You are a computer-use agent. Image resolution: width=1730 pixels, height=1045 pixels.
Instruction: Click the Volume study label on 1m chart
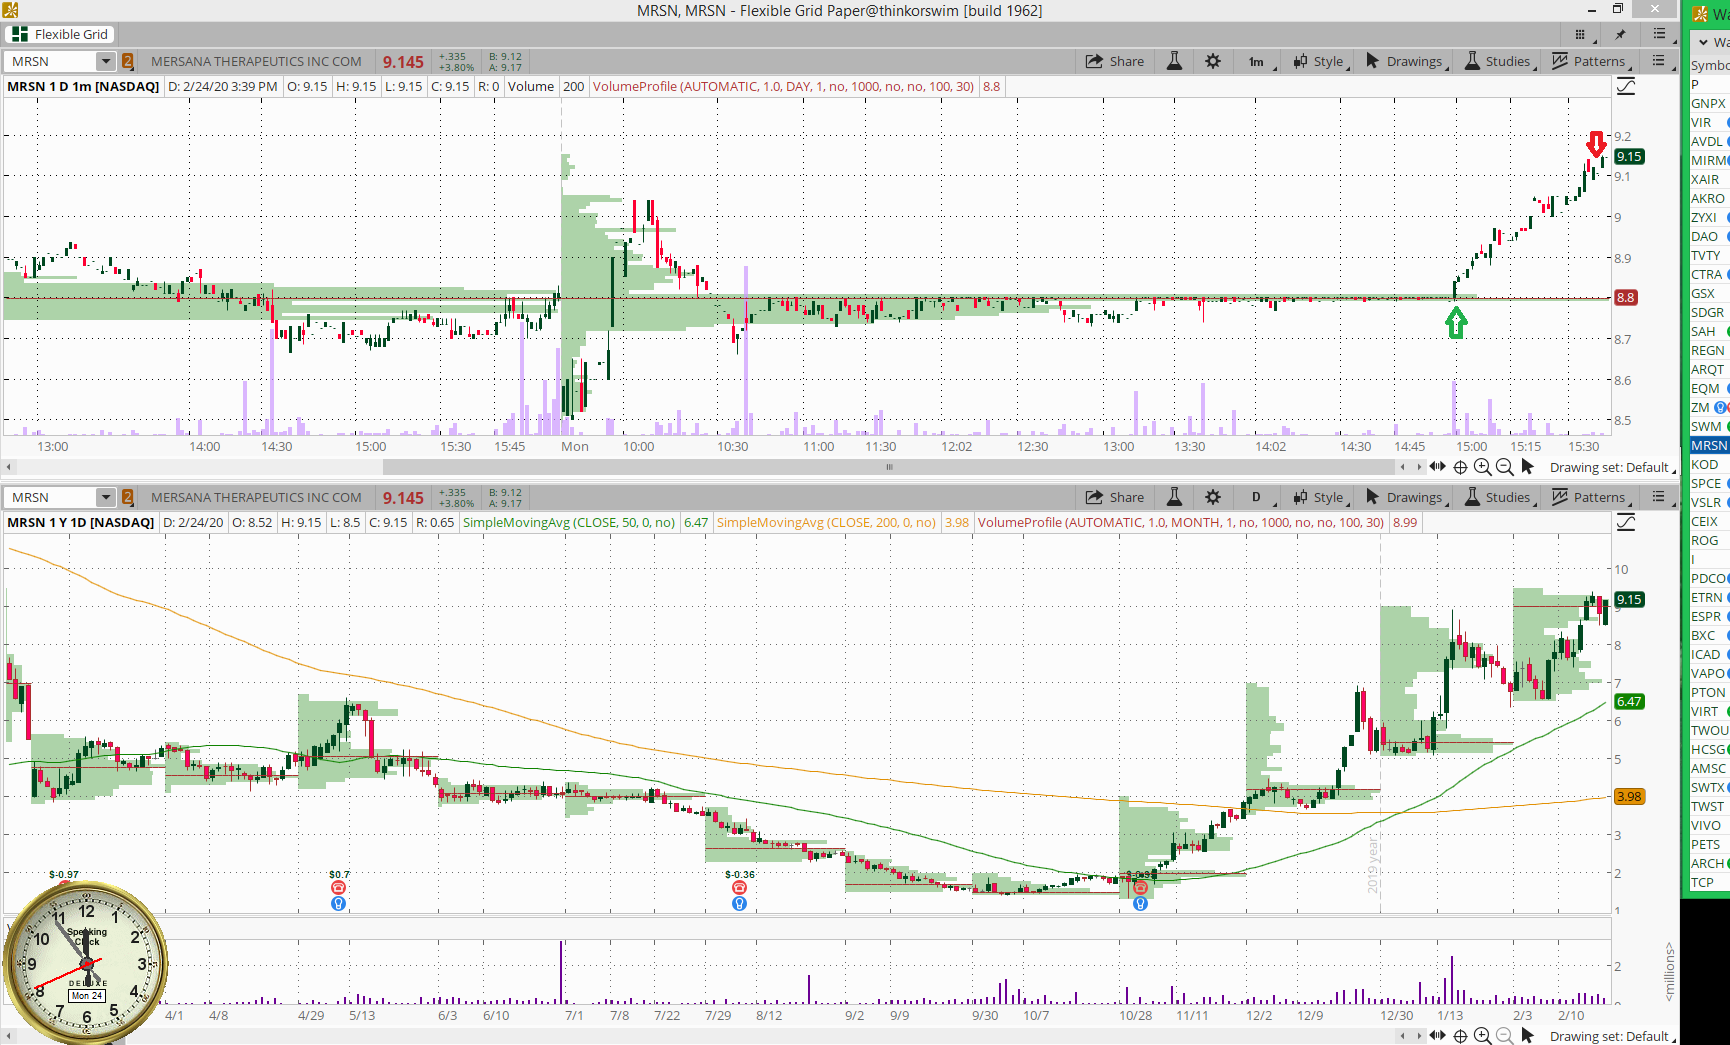pos(531,87)
